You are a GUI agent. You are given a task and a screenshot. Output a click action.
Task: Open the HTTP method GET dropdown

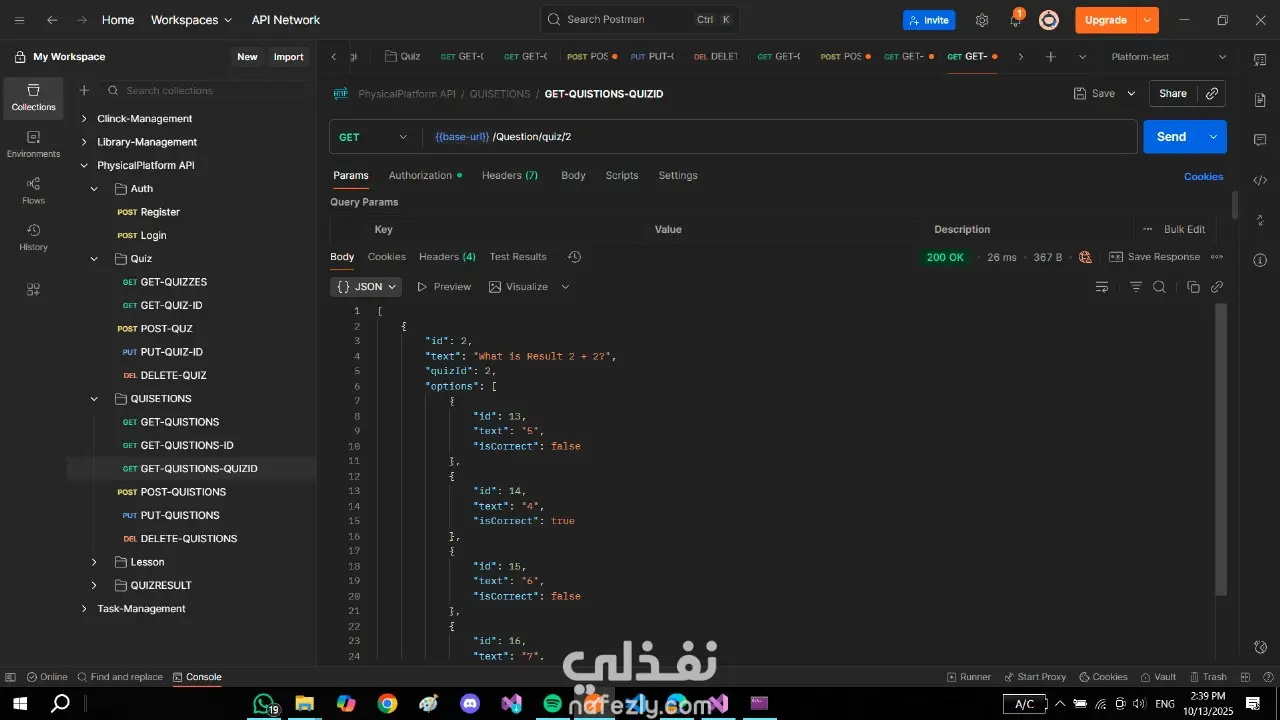374,137
